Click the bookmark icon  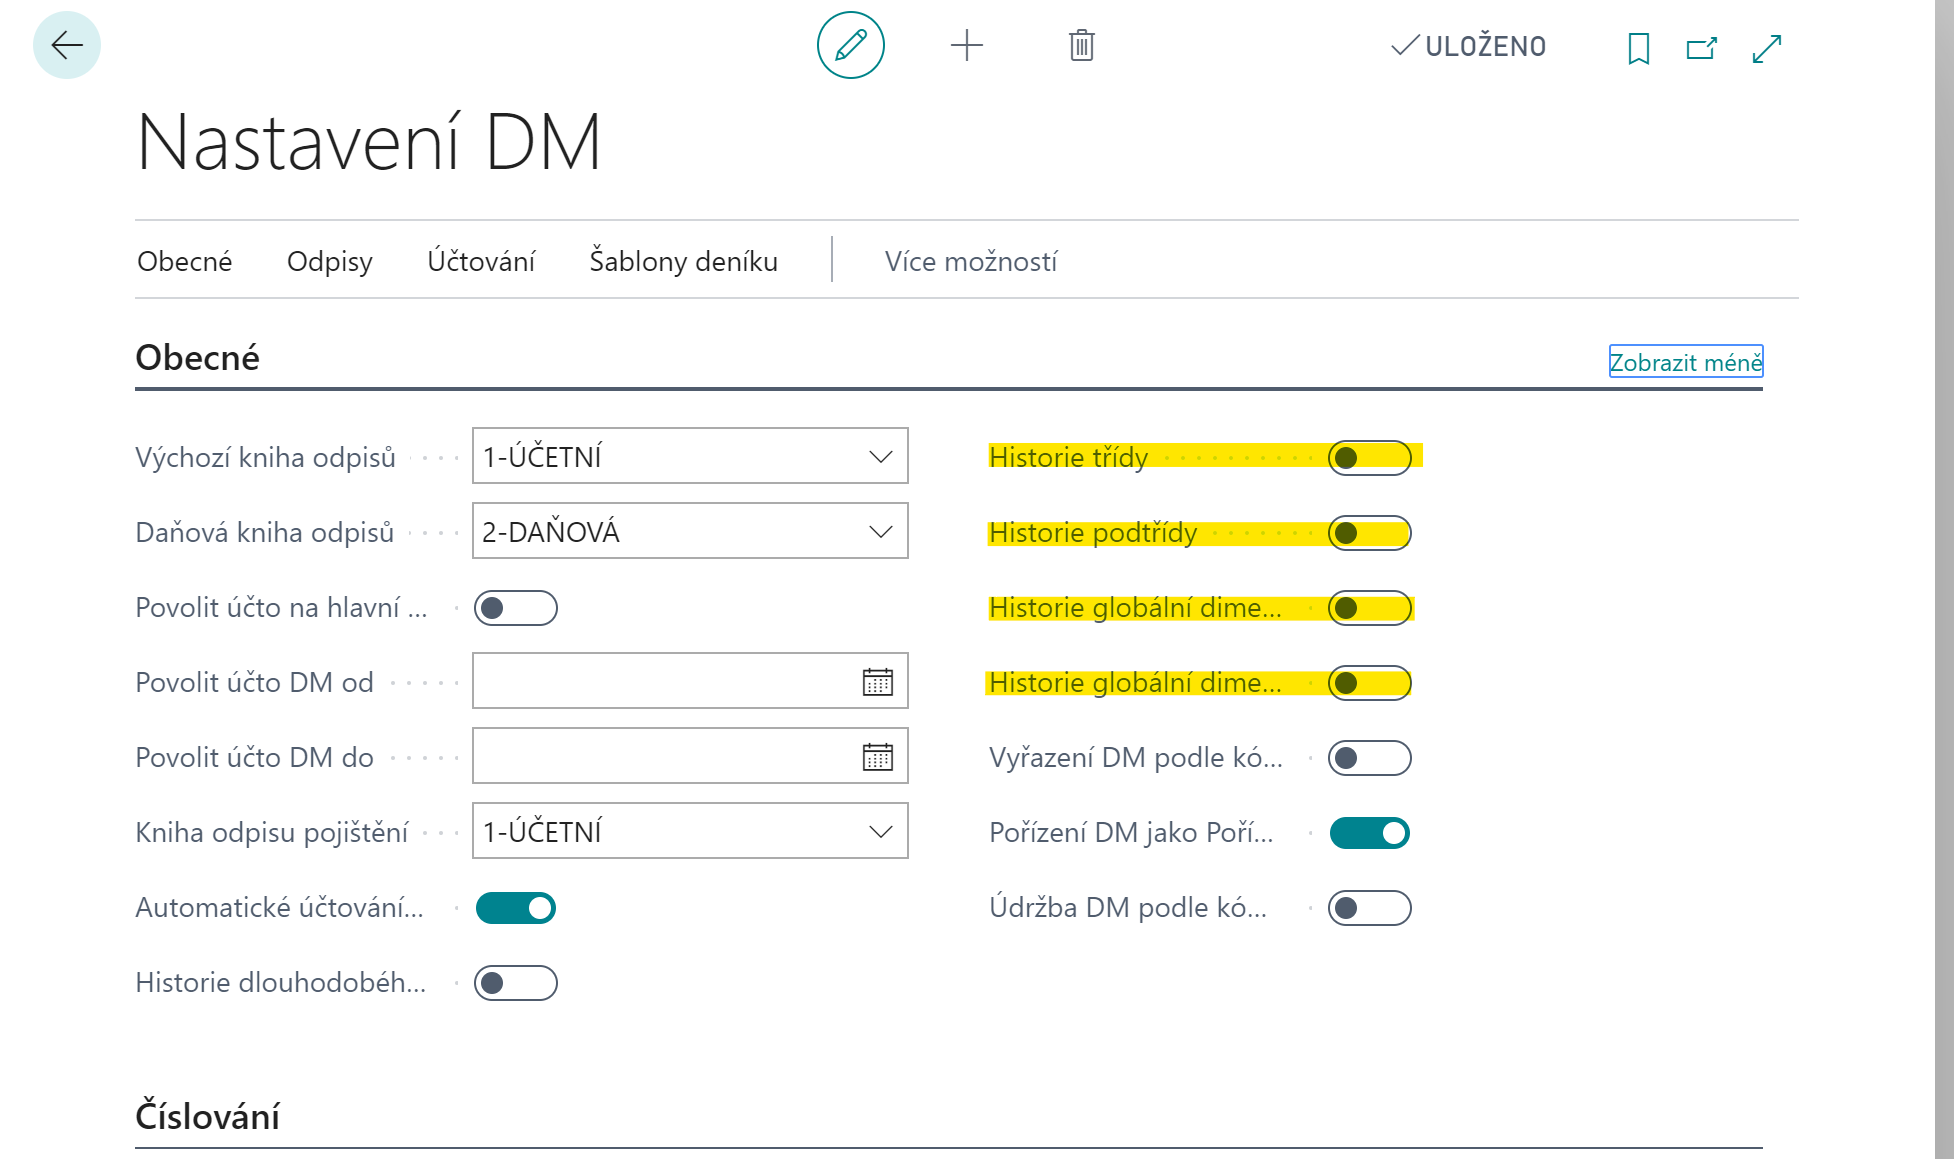click(1638, 48)
